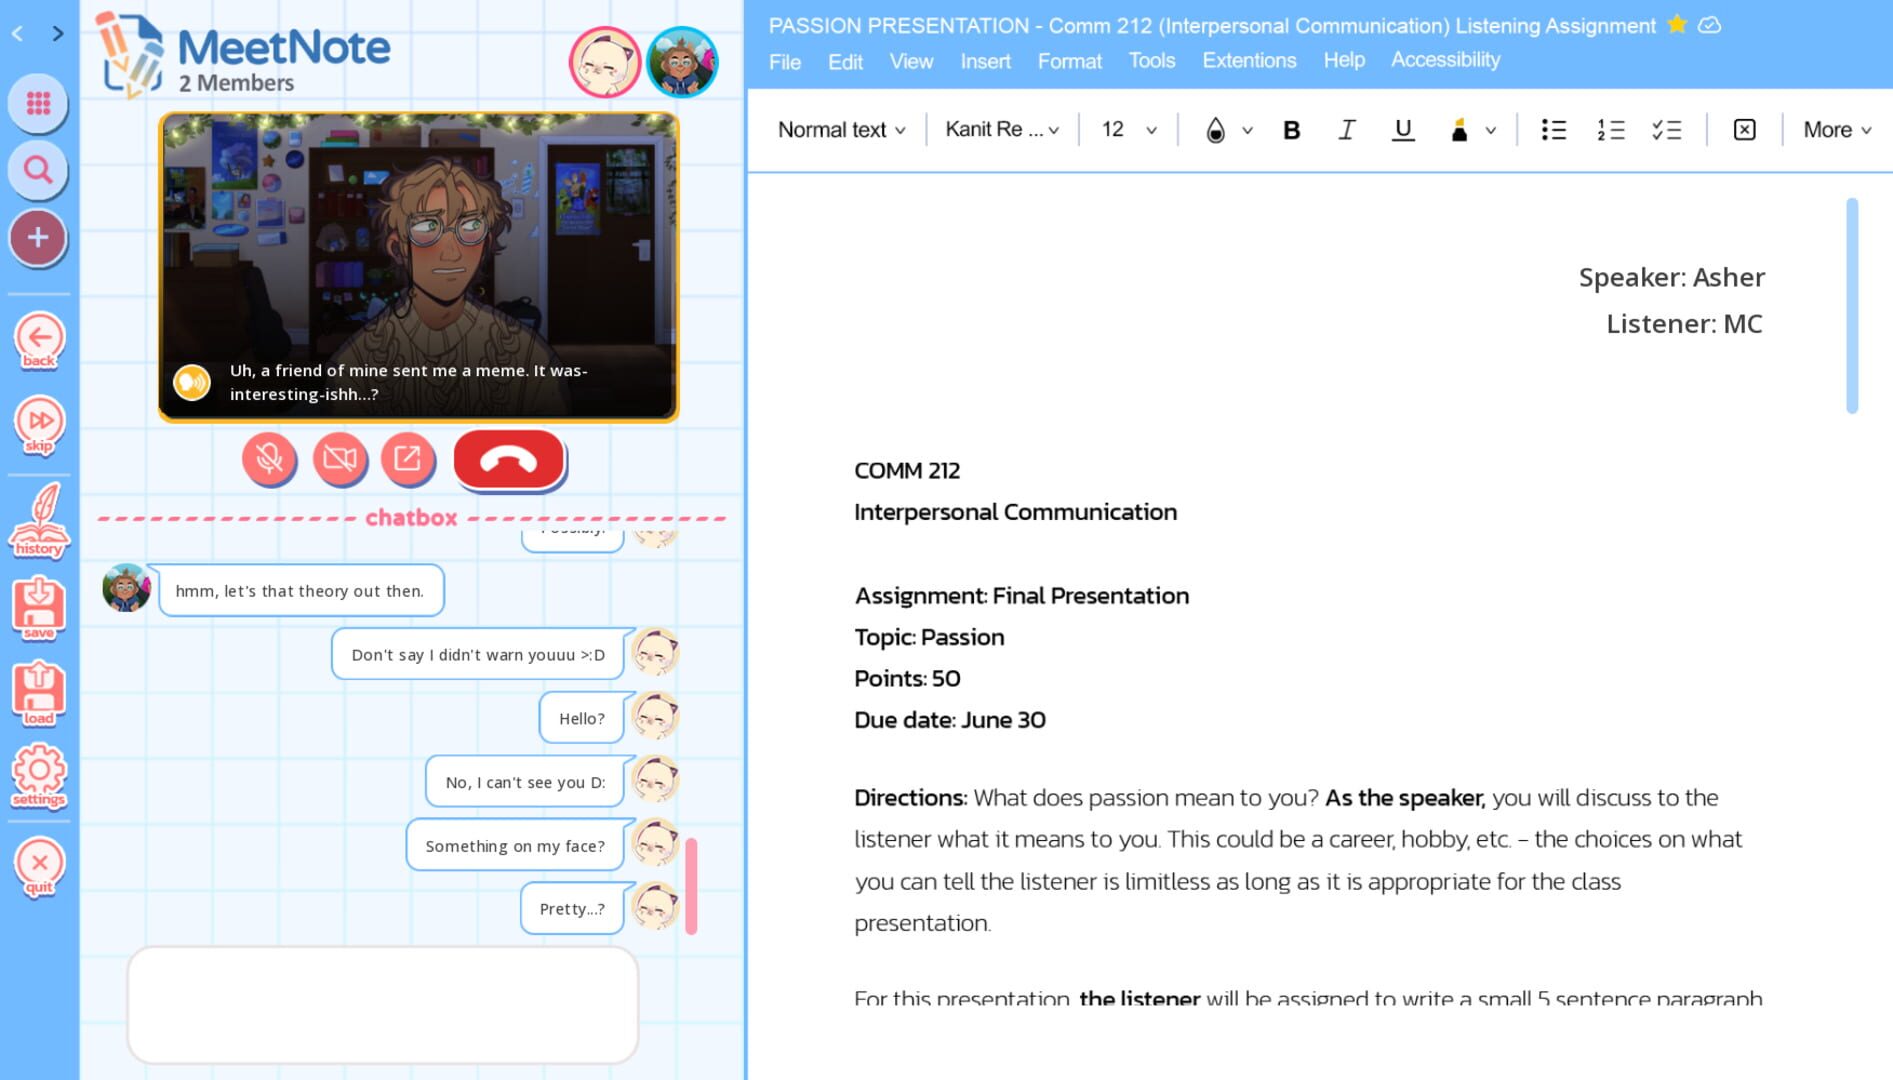
Task: Enable the checklist formatting option
Action: coord(1667,129)
